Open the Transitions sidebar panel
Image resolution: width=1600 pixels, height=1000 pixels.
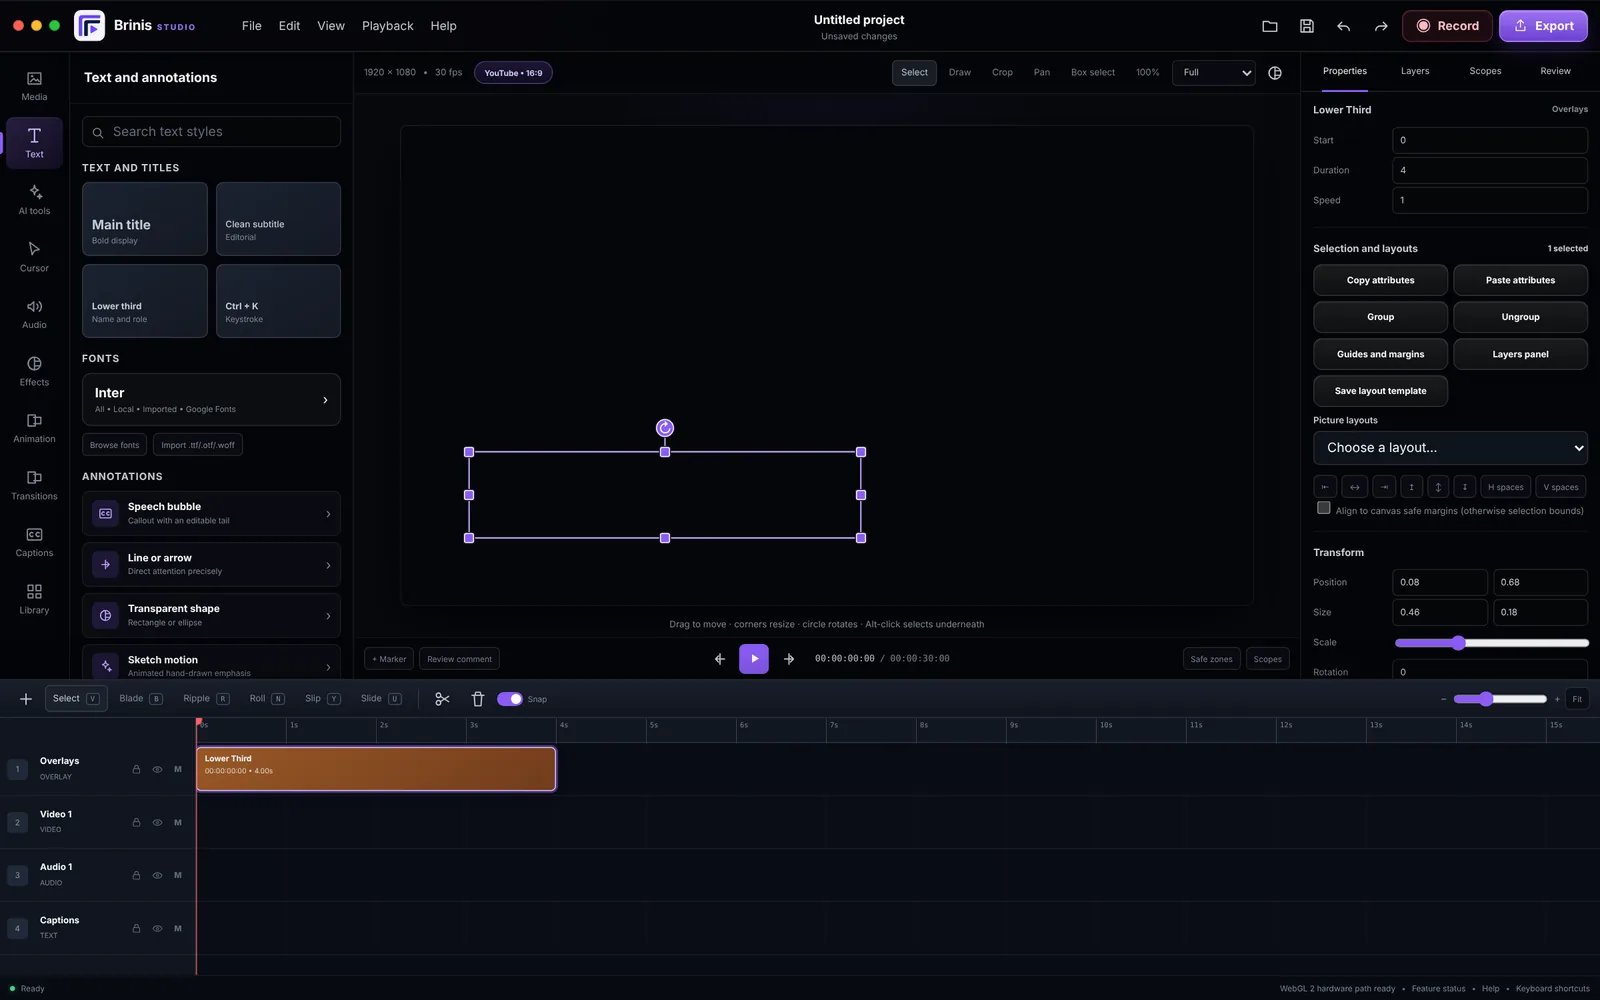[34, 485]
